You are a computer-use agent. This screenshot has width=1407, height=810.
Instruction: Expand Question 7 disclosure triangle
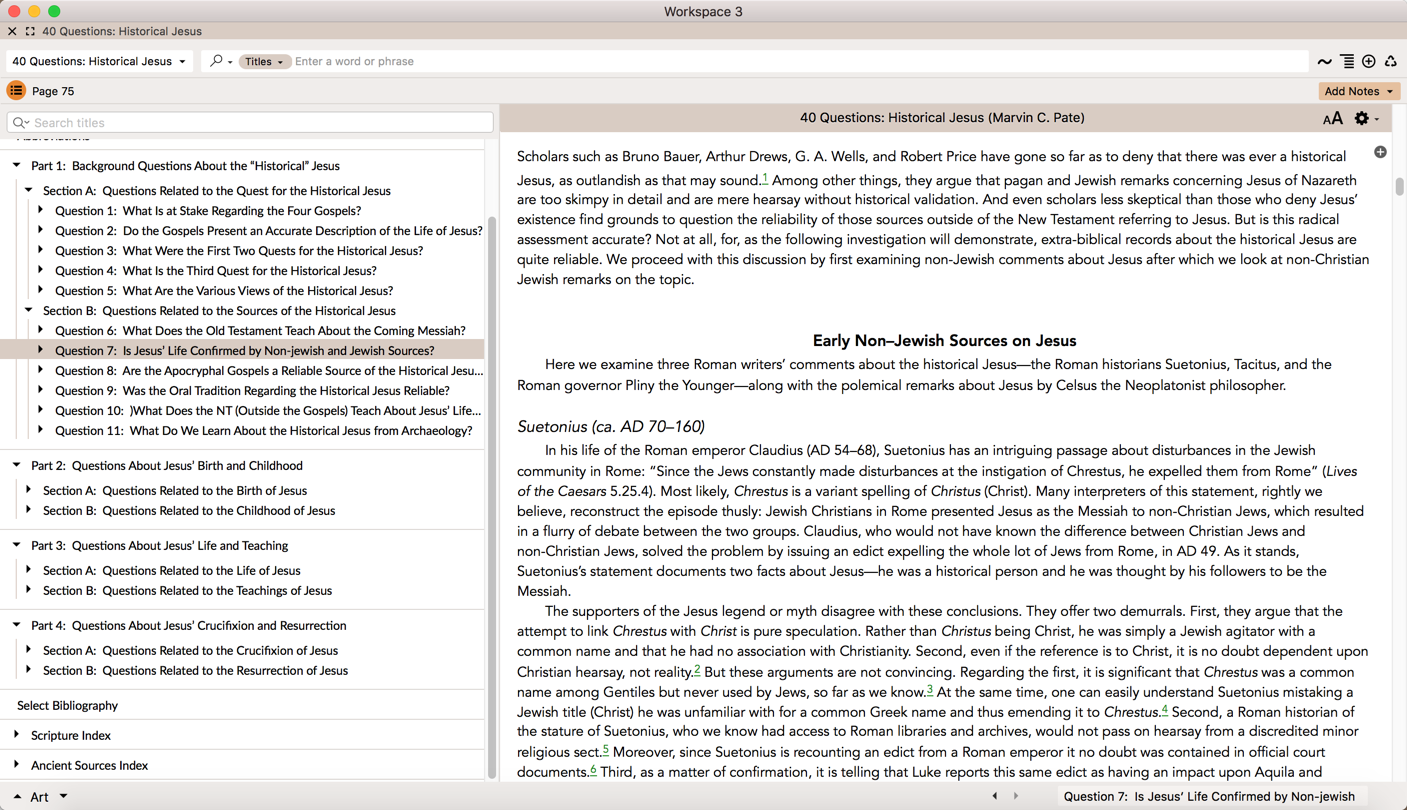(x=41, y=351)
